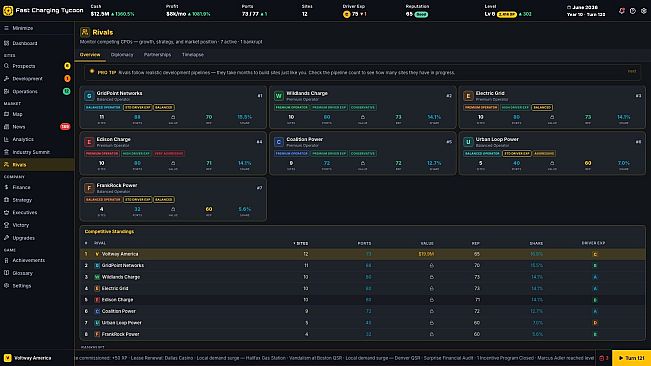Viewport: 651px width, 366px height.
Task: Open the notifications bell icon
Action: click(622, 11)
